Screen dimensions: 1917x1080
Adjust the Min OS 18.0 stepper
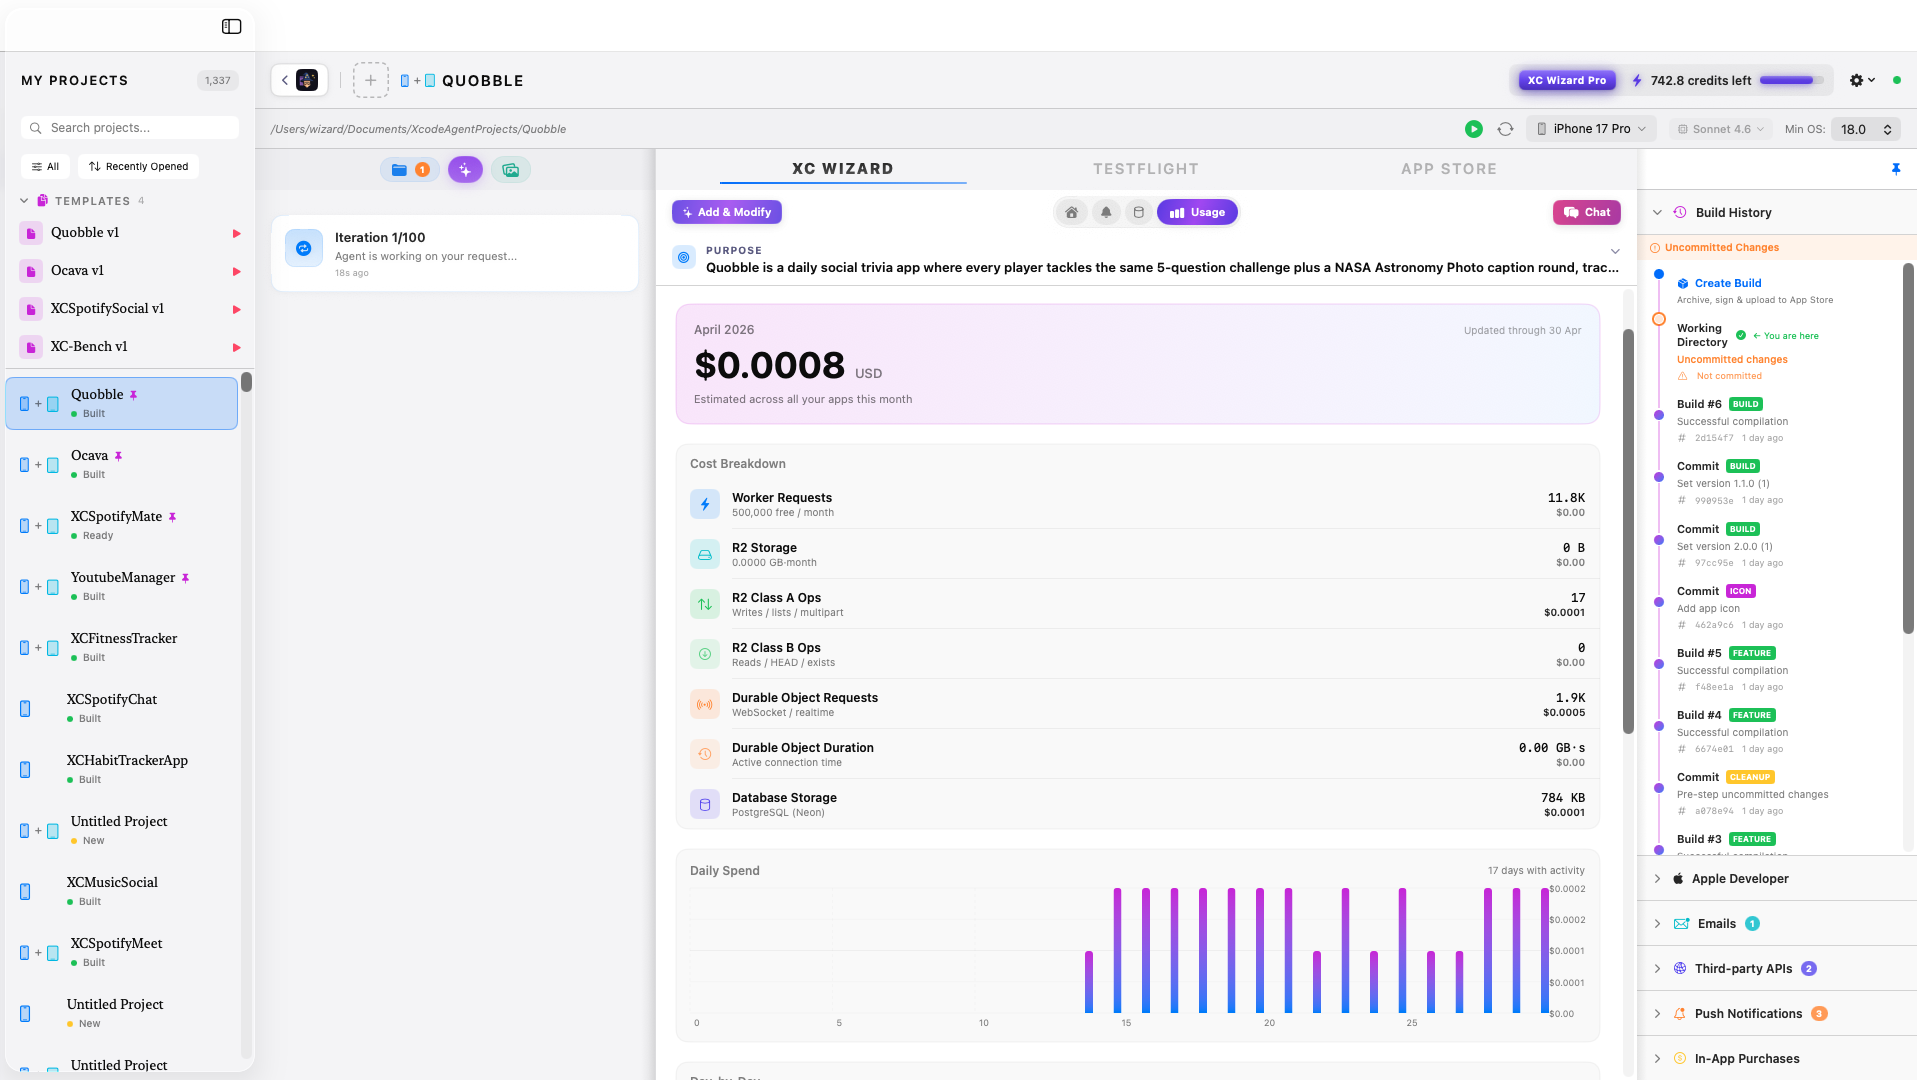[x=1887, y=129]
